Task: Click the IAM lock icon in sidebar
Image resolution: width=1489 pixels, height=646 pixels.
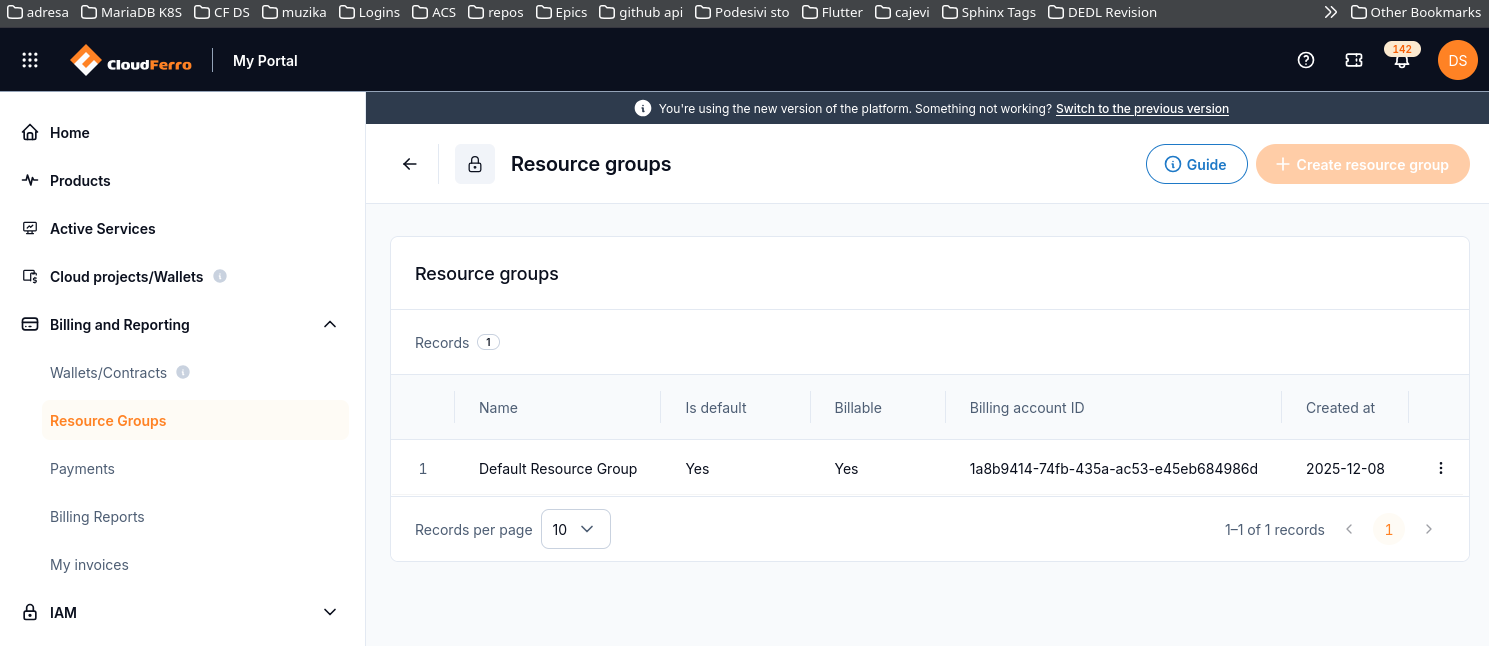Action: (30, 612)
